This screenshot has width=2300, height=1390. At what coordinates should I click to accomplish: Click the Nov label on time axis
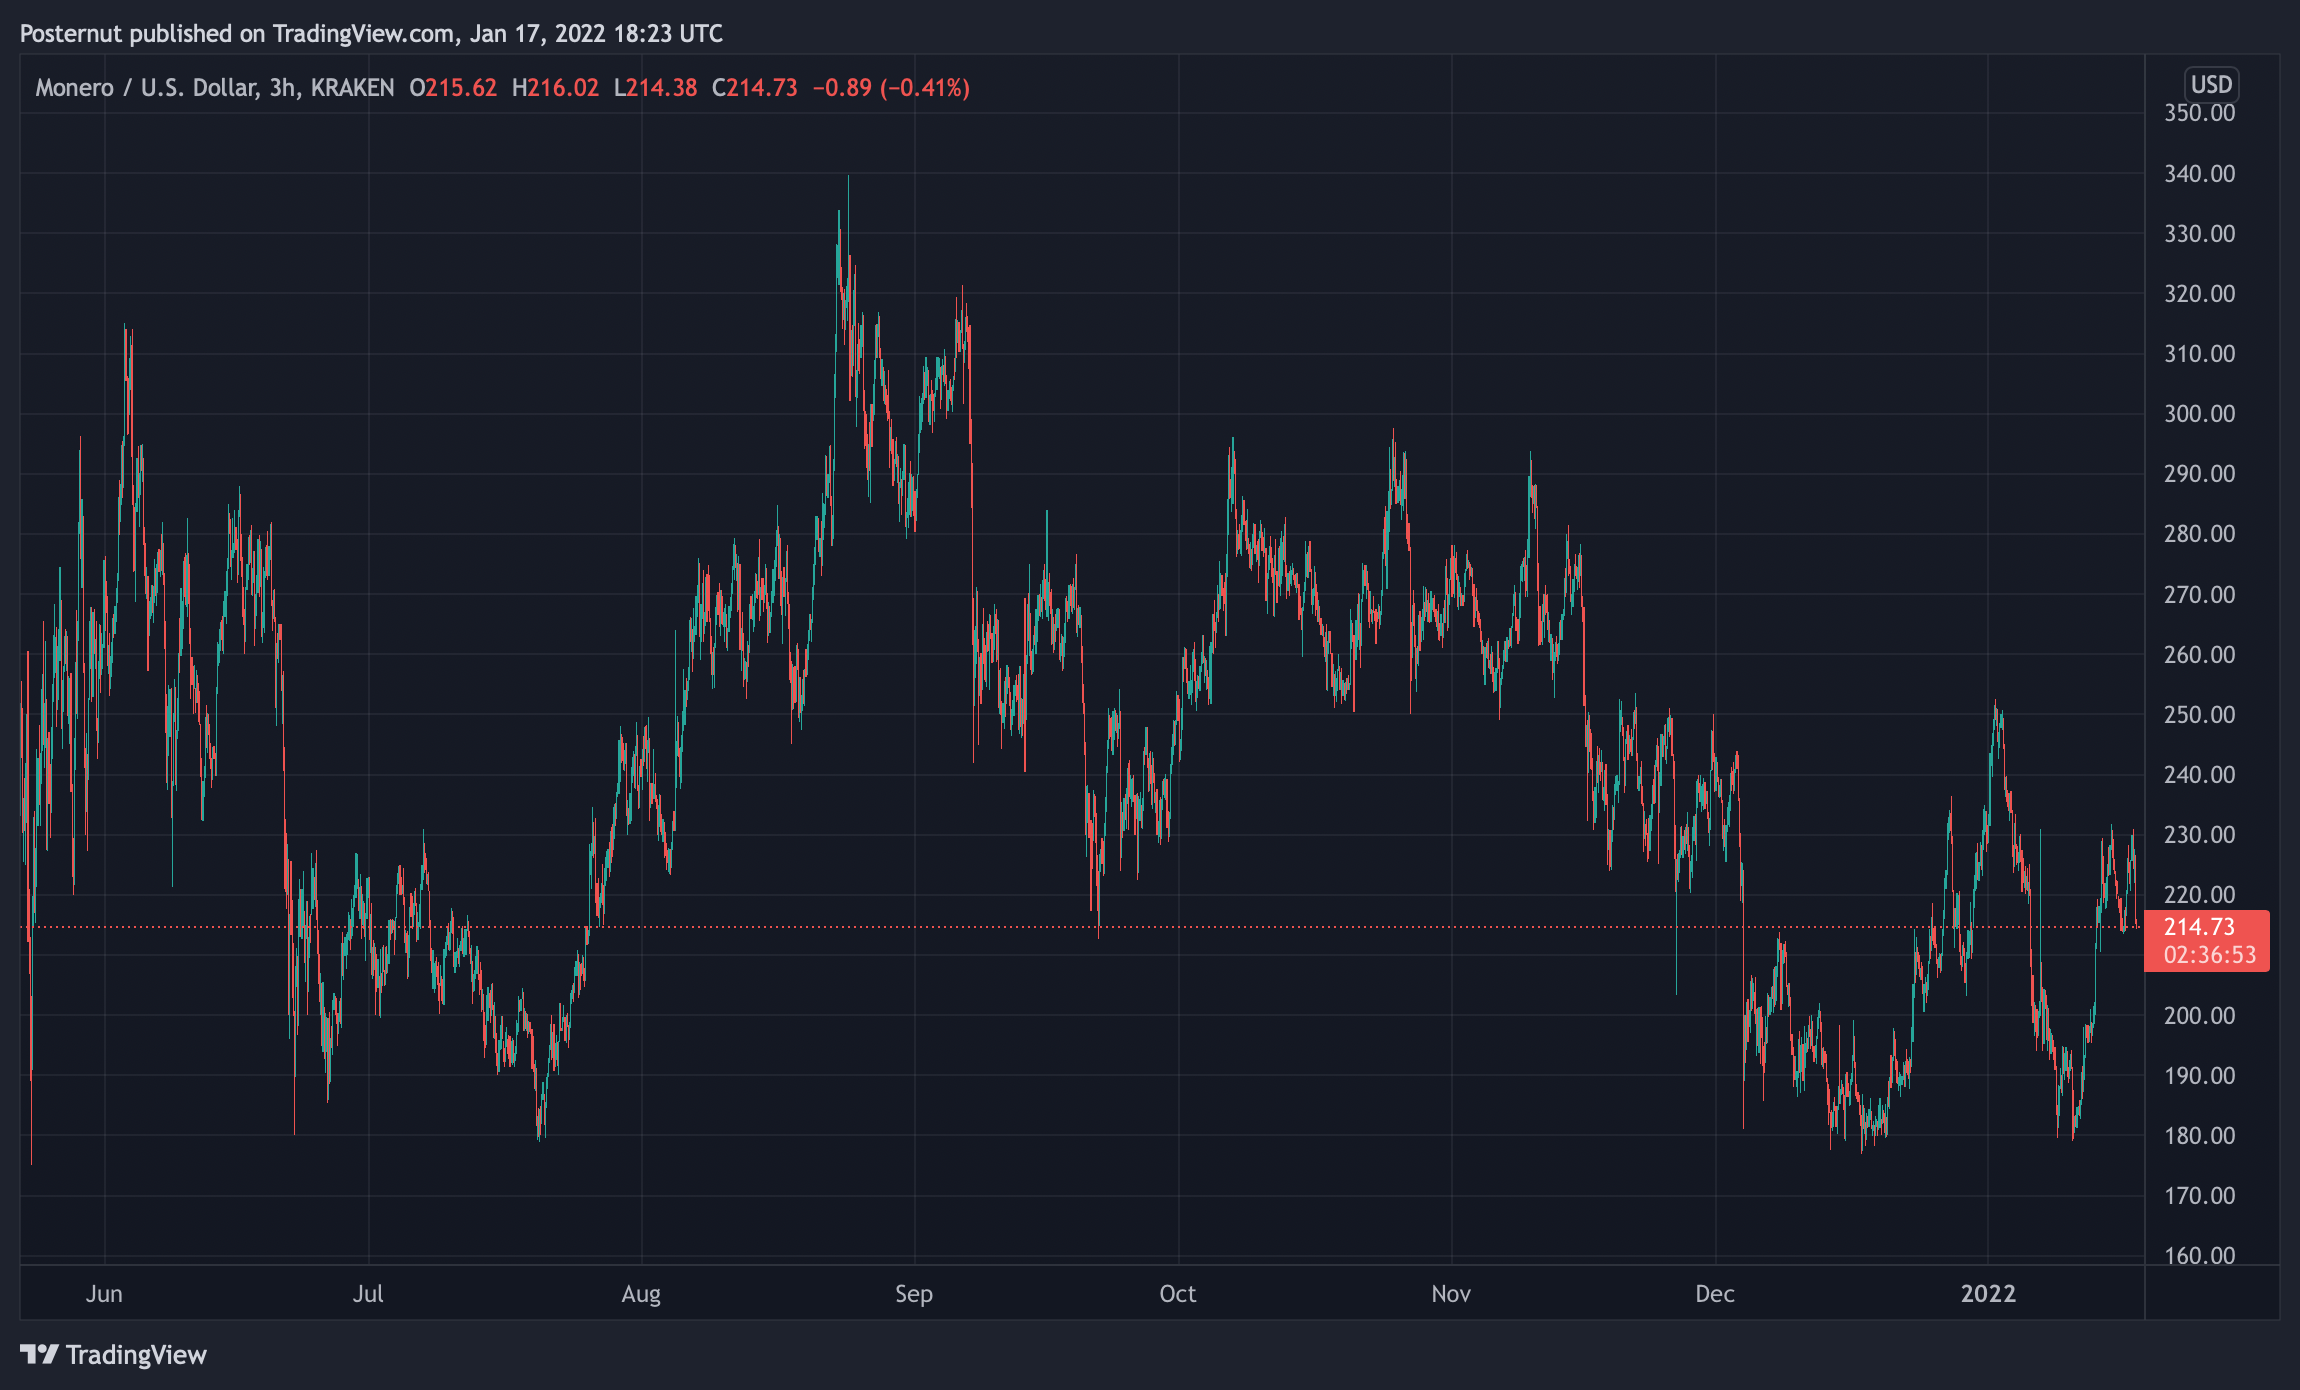coord(1451,1293)
